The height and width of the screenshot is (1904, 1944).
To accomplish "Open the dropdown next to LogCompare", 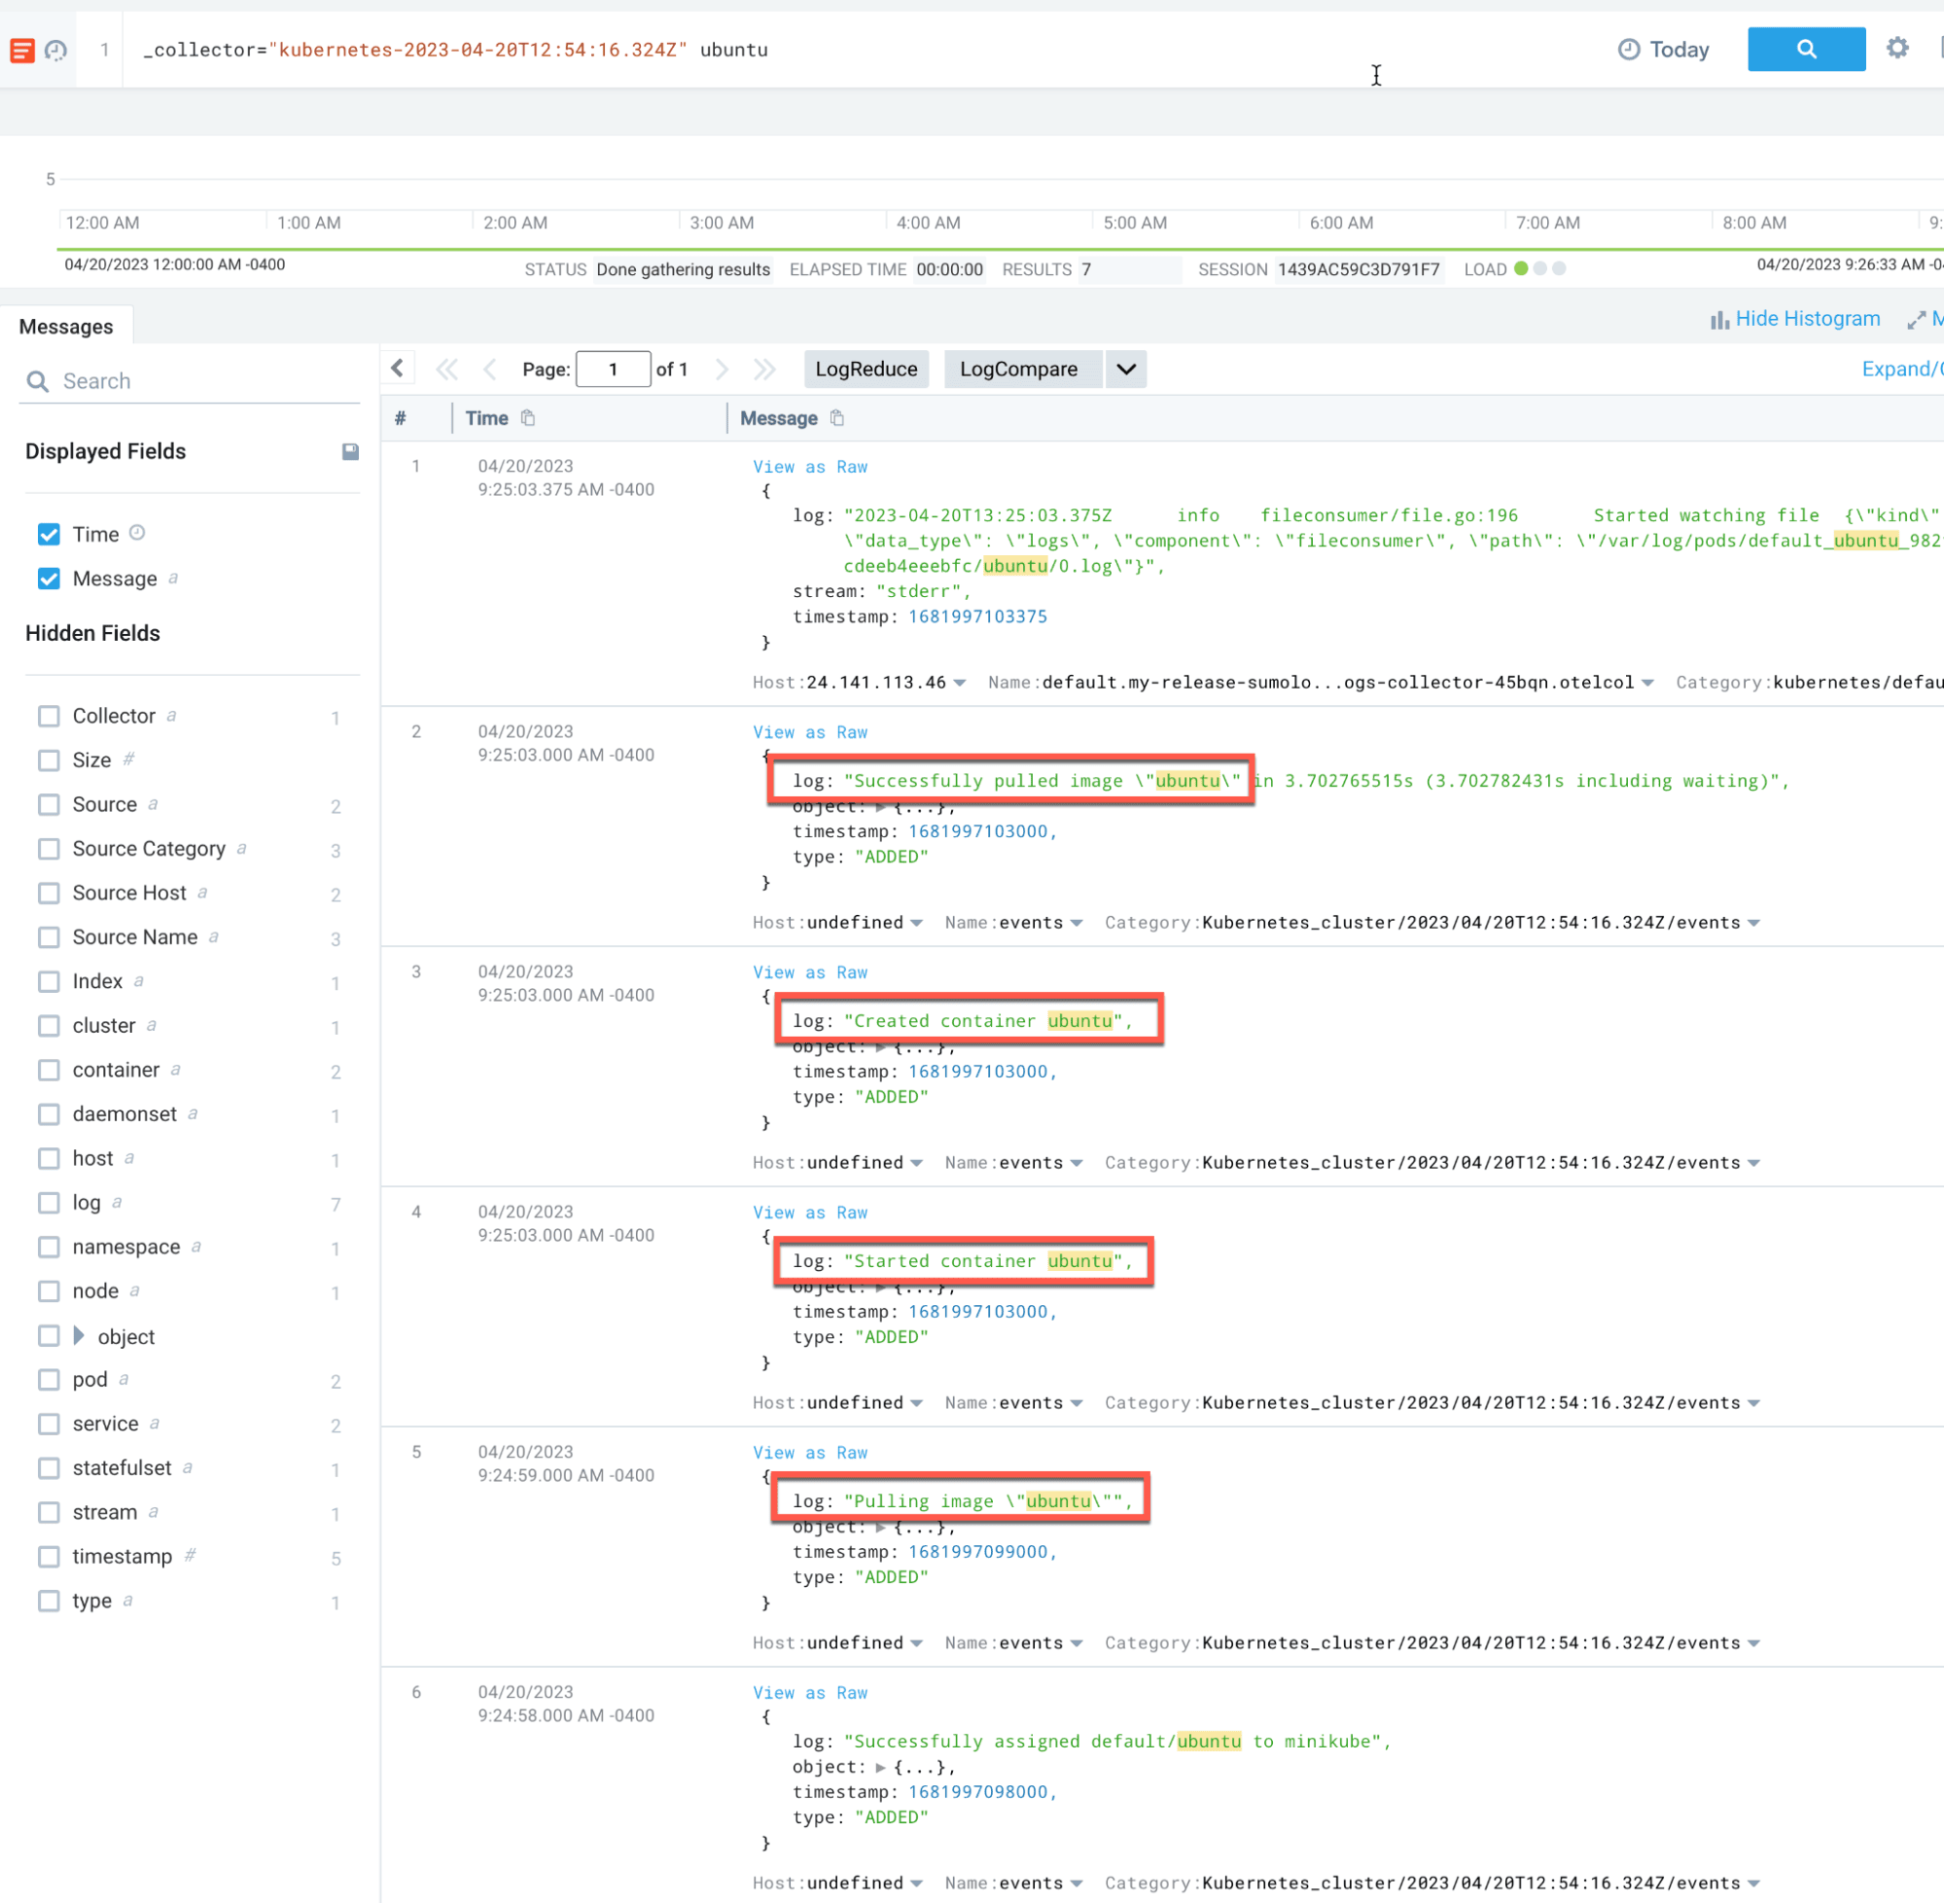I will tap(1126, 369).
